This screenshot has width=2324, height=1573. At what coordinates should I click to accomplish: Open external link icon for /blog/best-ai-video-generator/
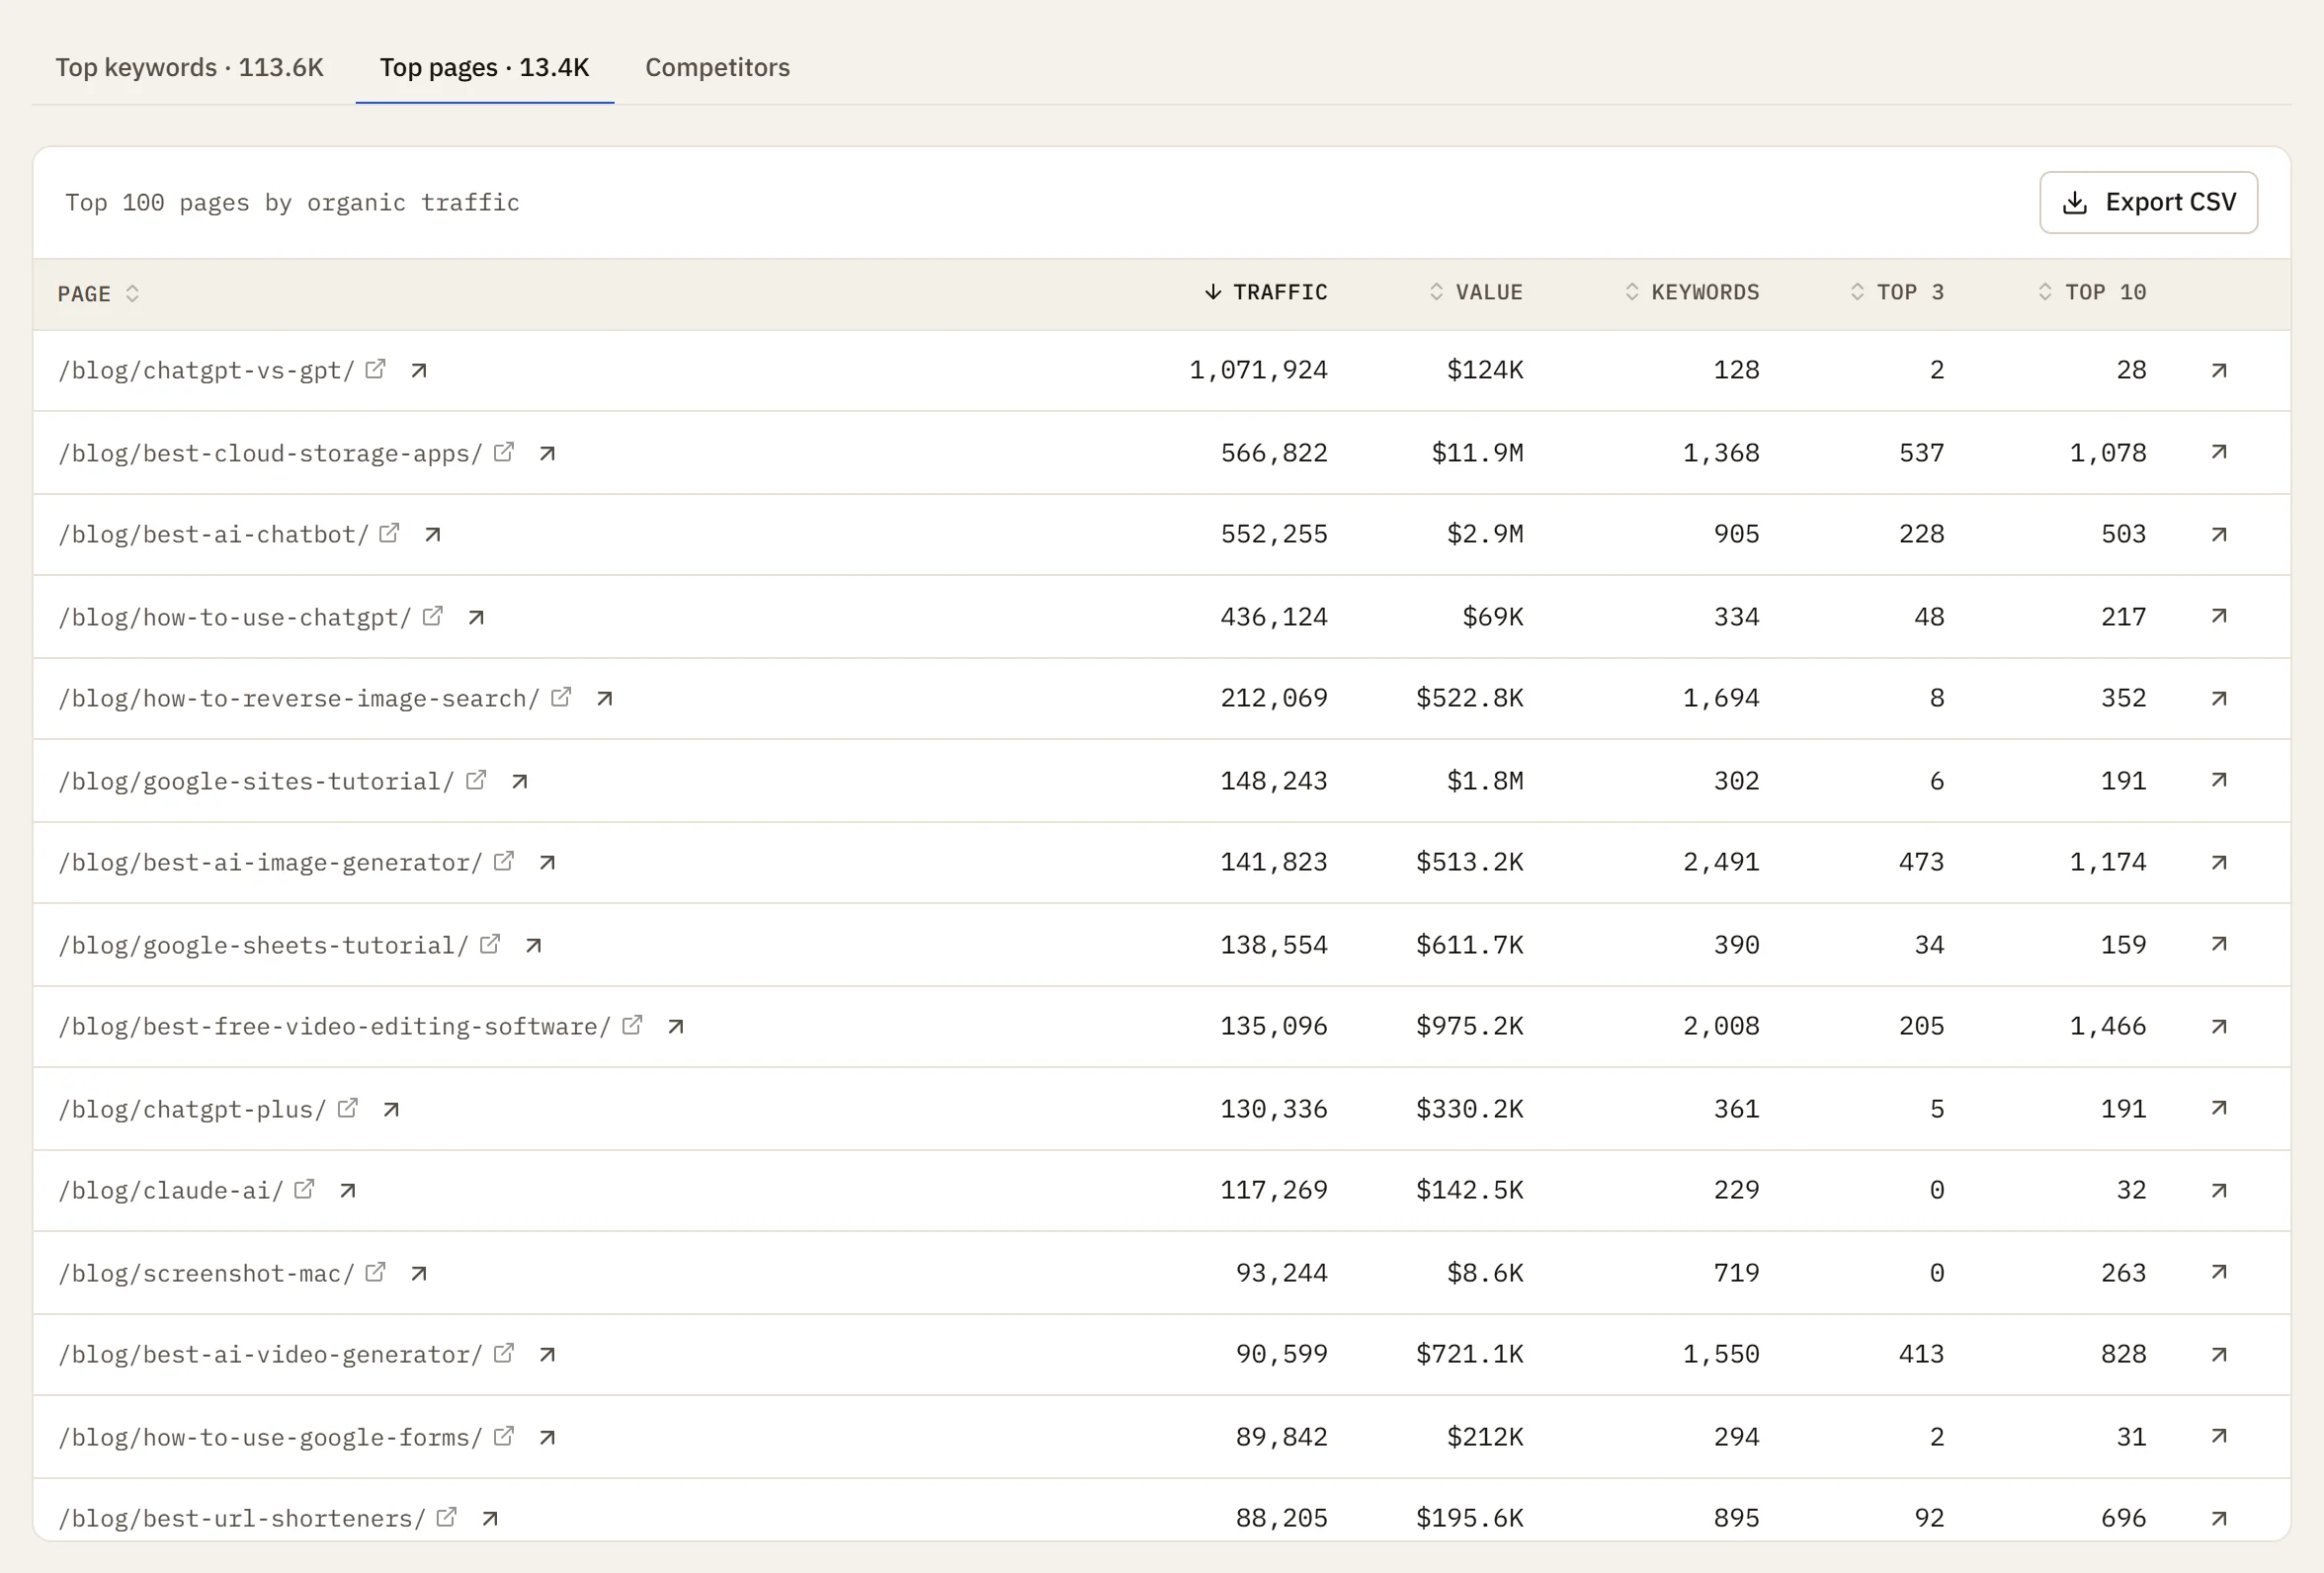click(x=504, y=1353)
